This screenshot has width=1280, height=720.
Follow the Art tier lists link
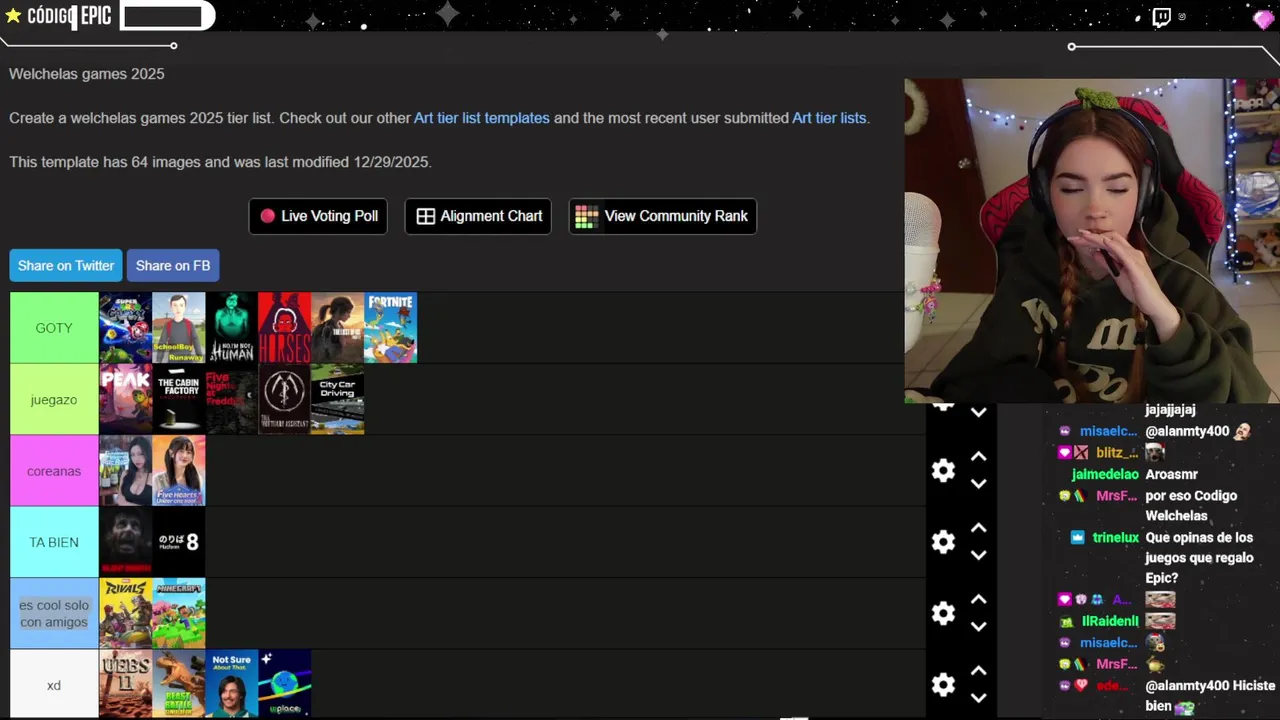click(x=829, y=118)
